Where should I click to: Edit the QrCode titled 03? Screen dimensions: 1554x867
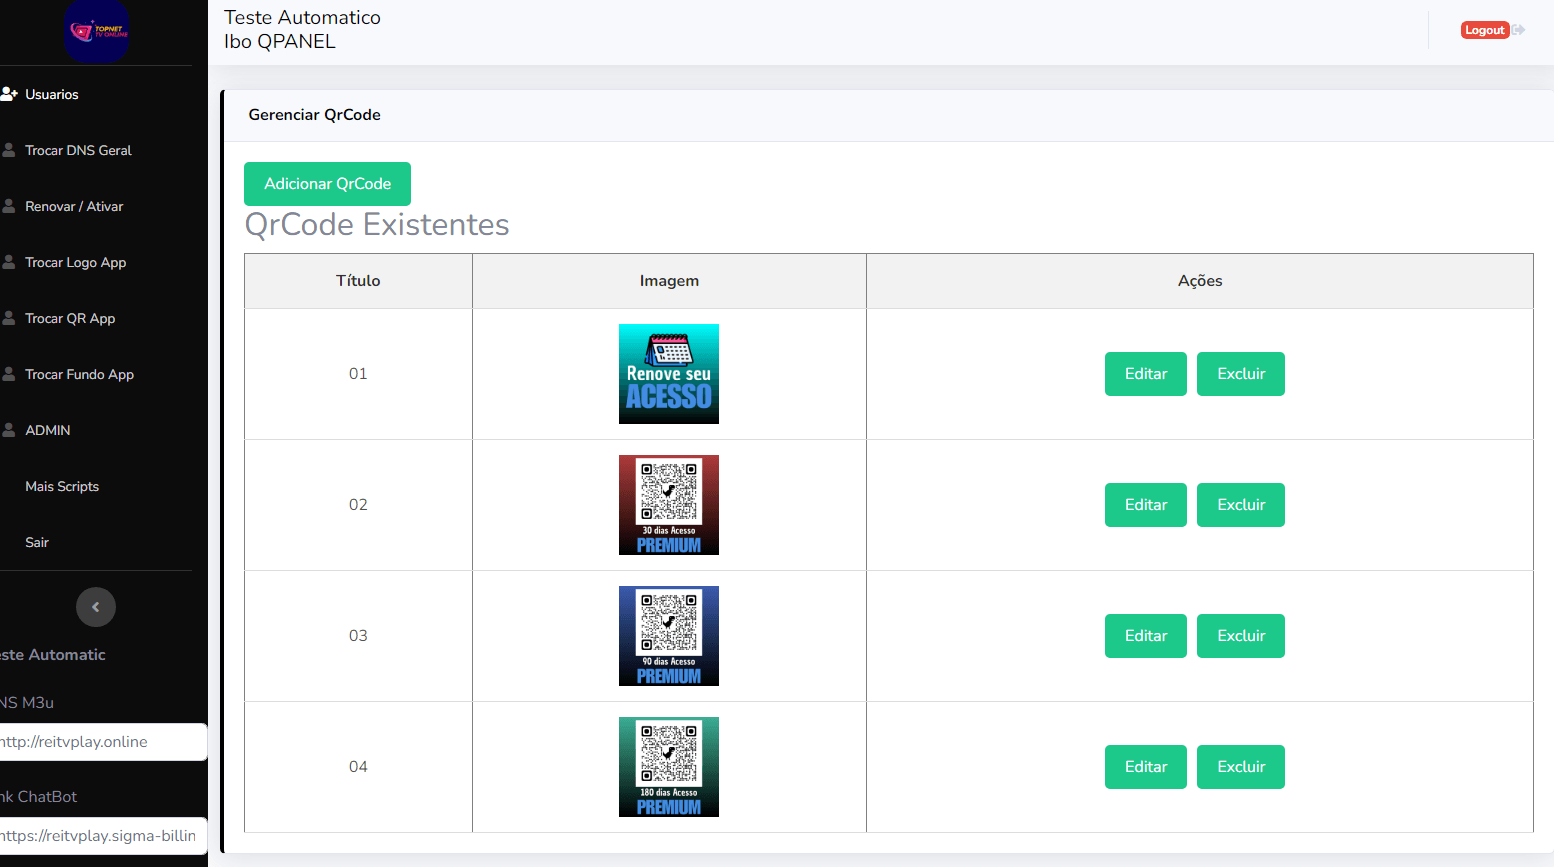click(1145, 636)
